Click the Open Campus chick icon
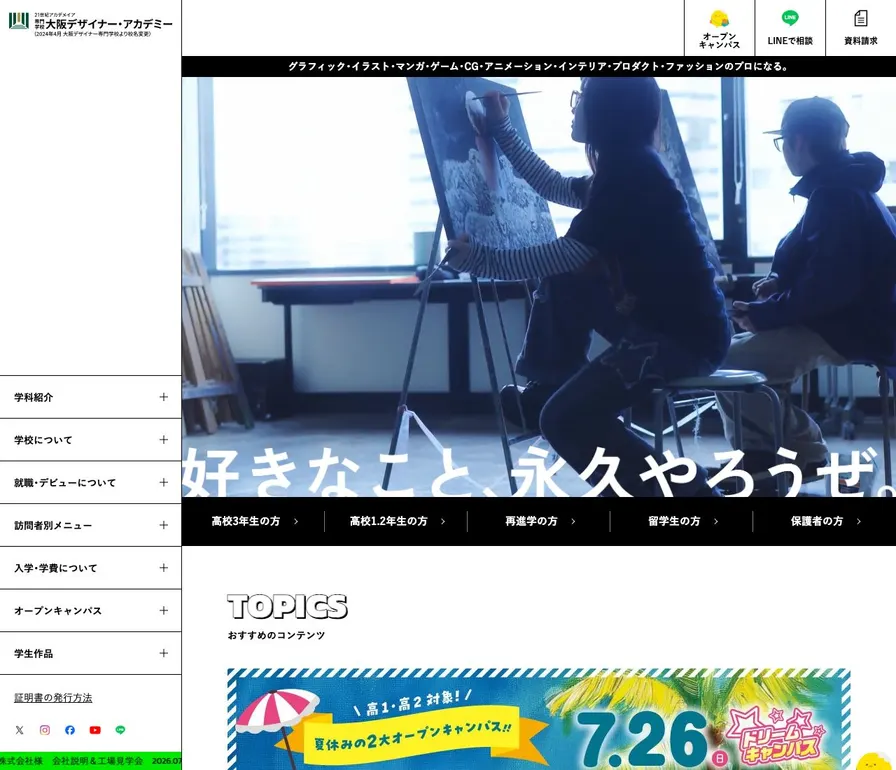 pyautogui.click(x=719, y=19)
